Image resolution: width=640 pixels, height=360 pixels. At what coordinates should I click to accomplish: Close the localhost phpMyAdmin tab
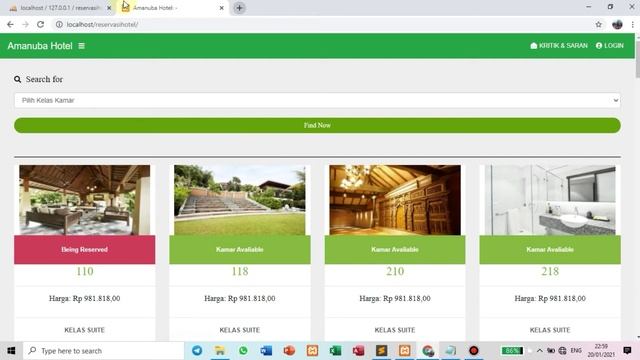(x=109, y=8)
